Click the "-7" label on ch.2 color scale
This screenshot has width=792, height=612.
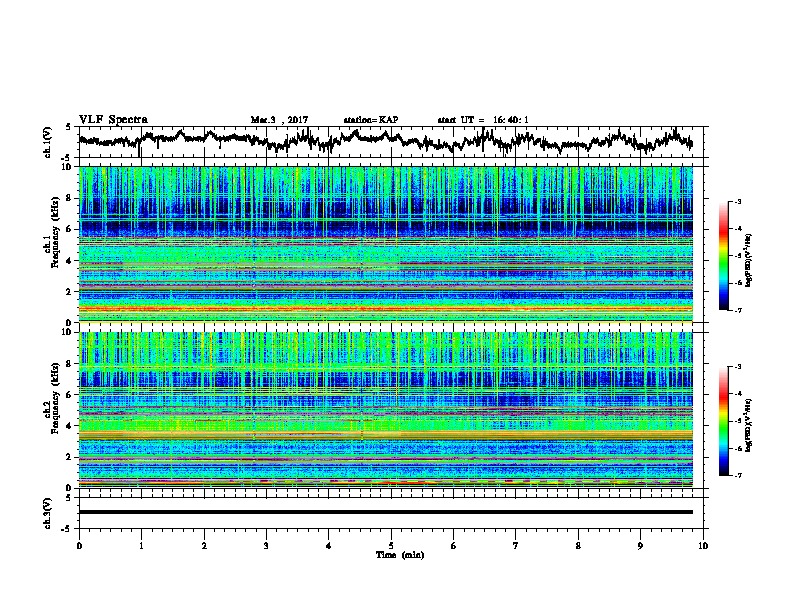737,475
